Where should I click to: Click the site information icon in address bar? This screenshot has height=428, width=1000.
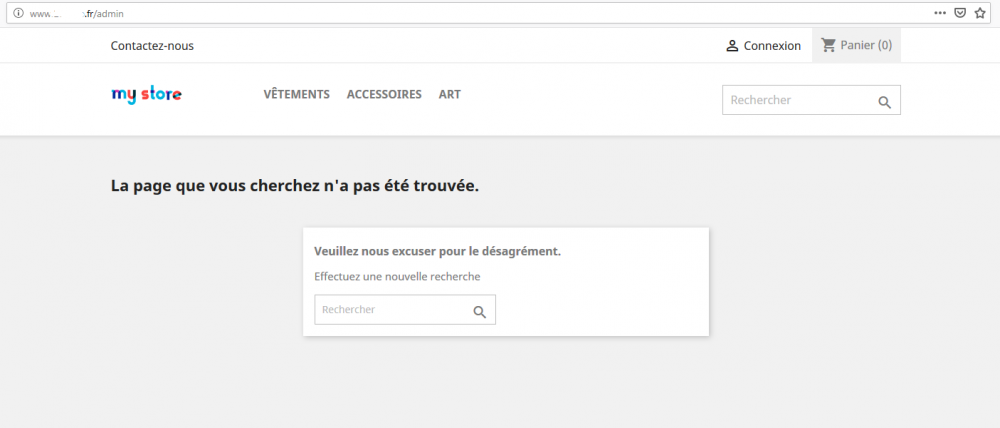pos(18,13)
